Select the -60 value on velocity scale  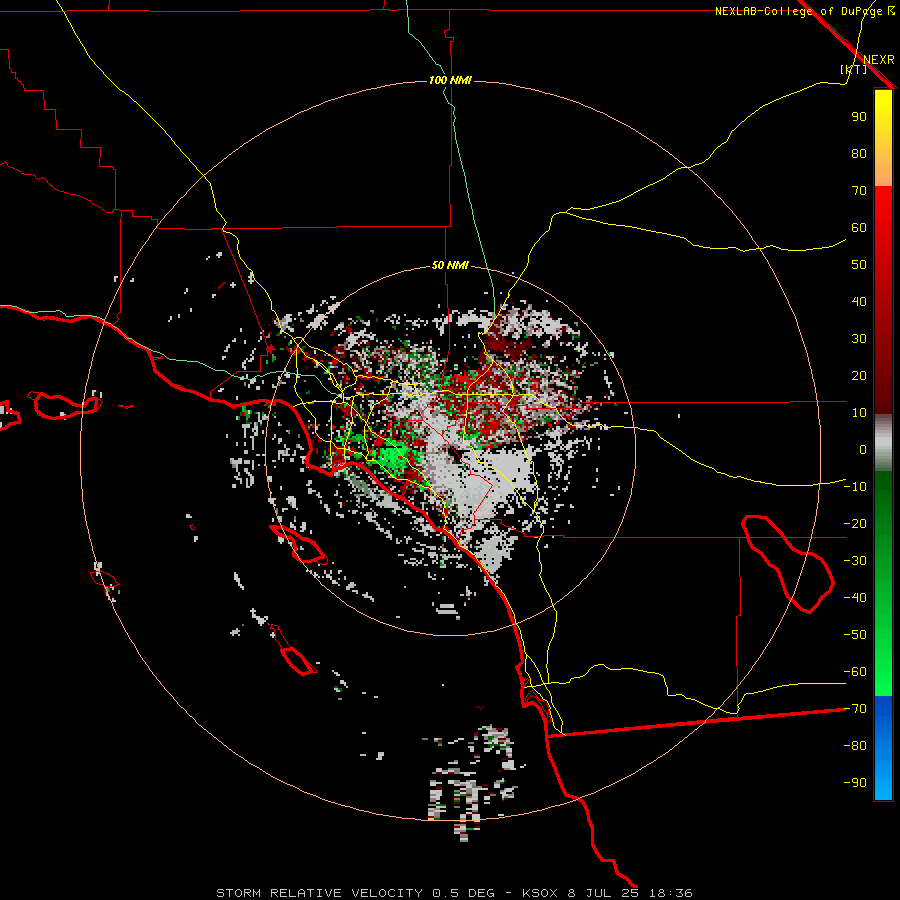(855, 672)
